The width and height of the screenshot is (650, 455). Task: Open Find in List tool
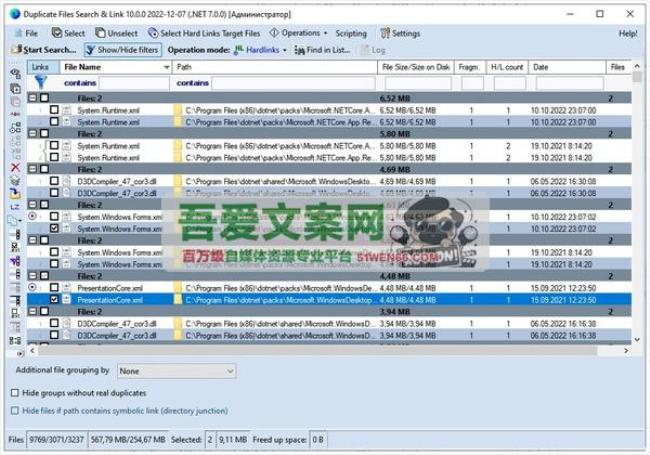[x=322, y=50]
